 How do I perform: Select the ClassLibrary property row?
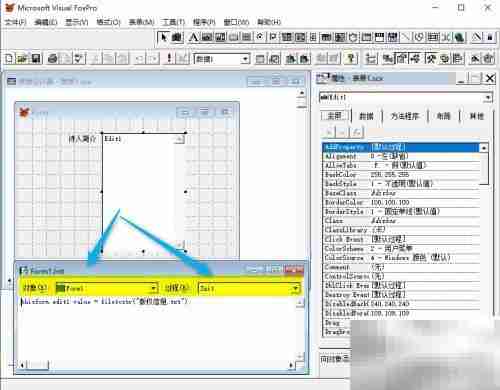(402, 230)
